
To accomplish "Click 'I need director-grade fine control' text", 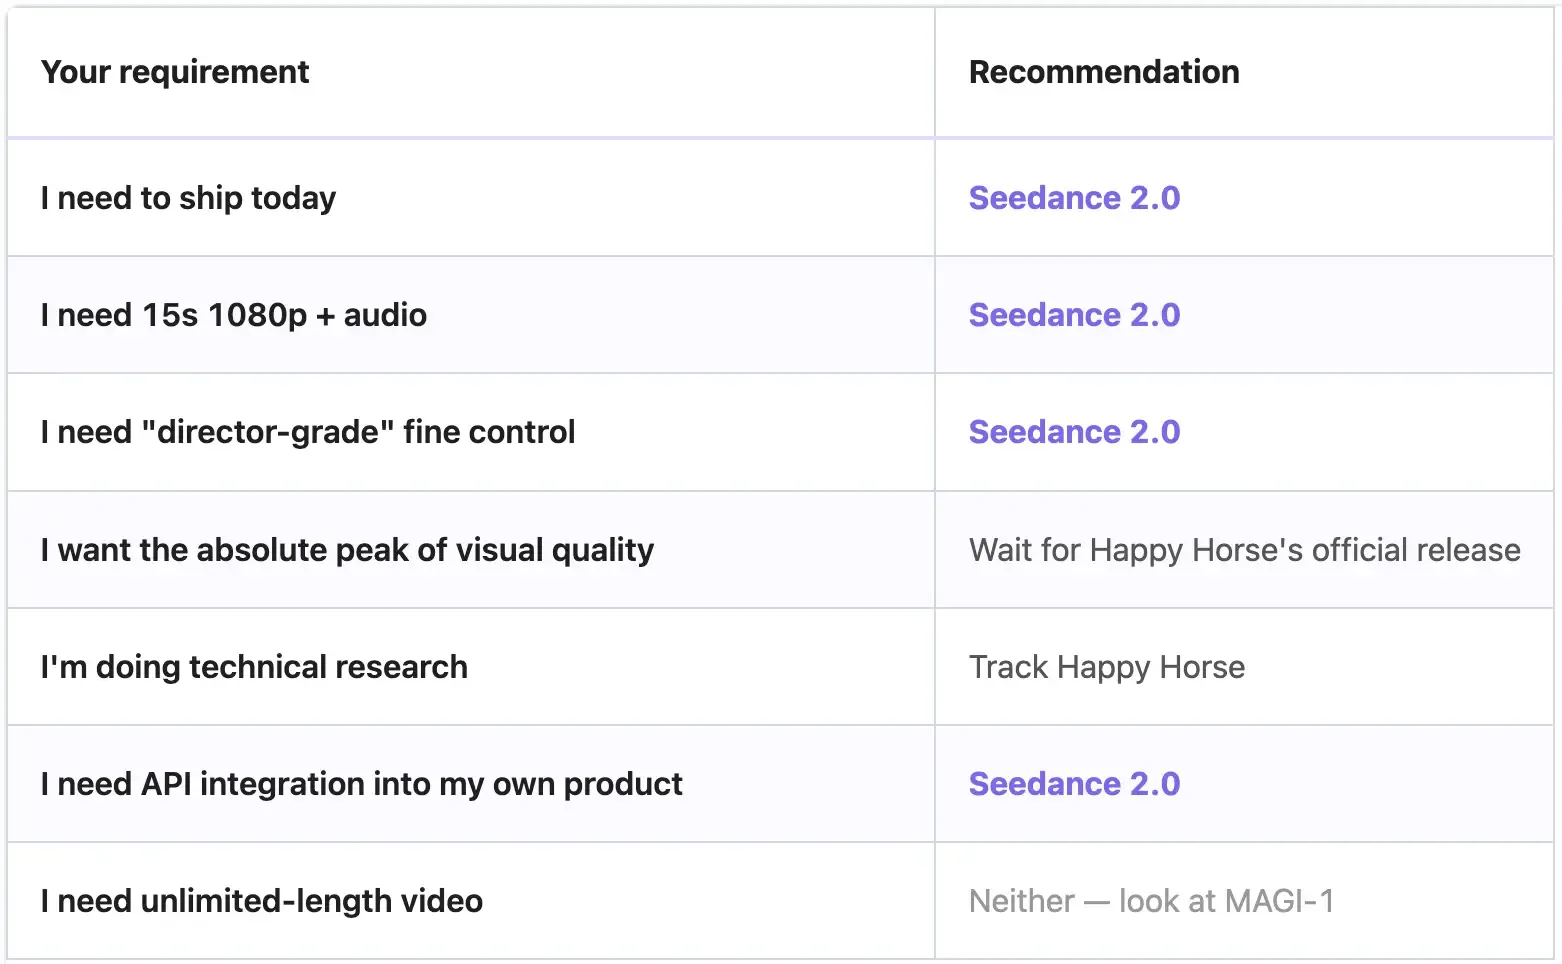I will tap(308, 432).
